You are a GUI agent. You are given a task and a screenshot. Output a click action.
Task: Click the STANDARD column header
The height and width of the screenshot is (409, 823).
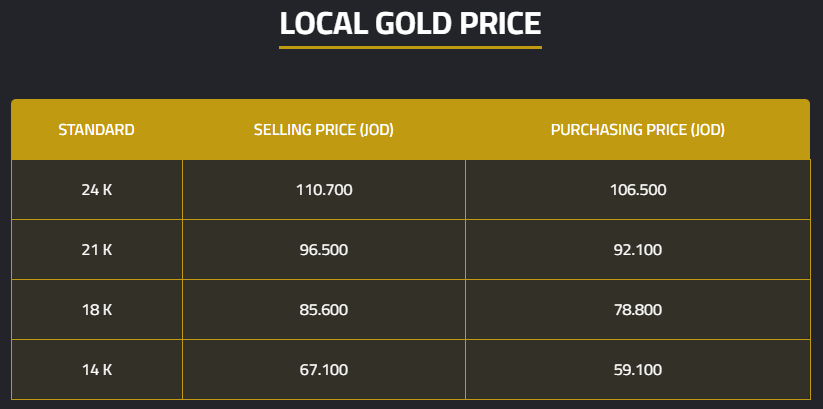97,130
